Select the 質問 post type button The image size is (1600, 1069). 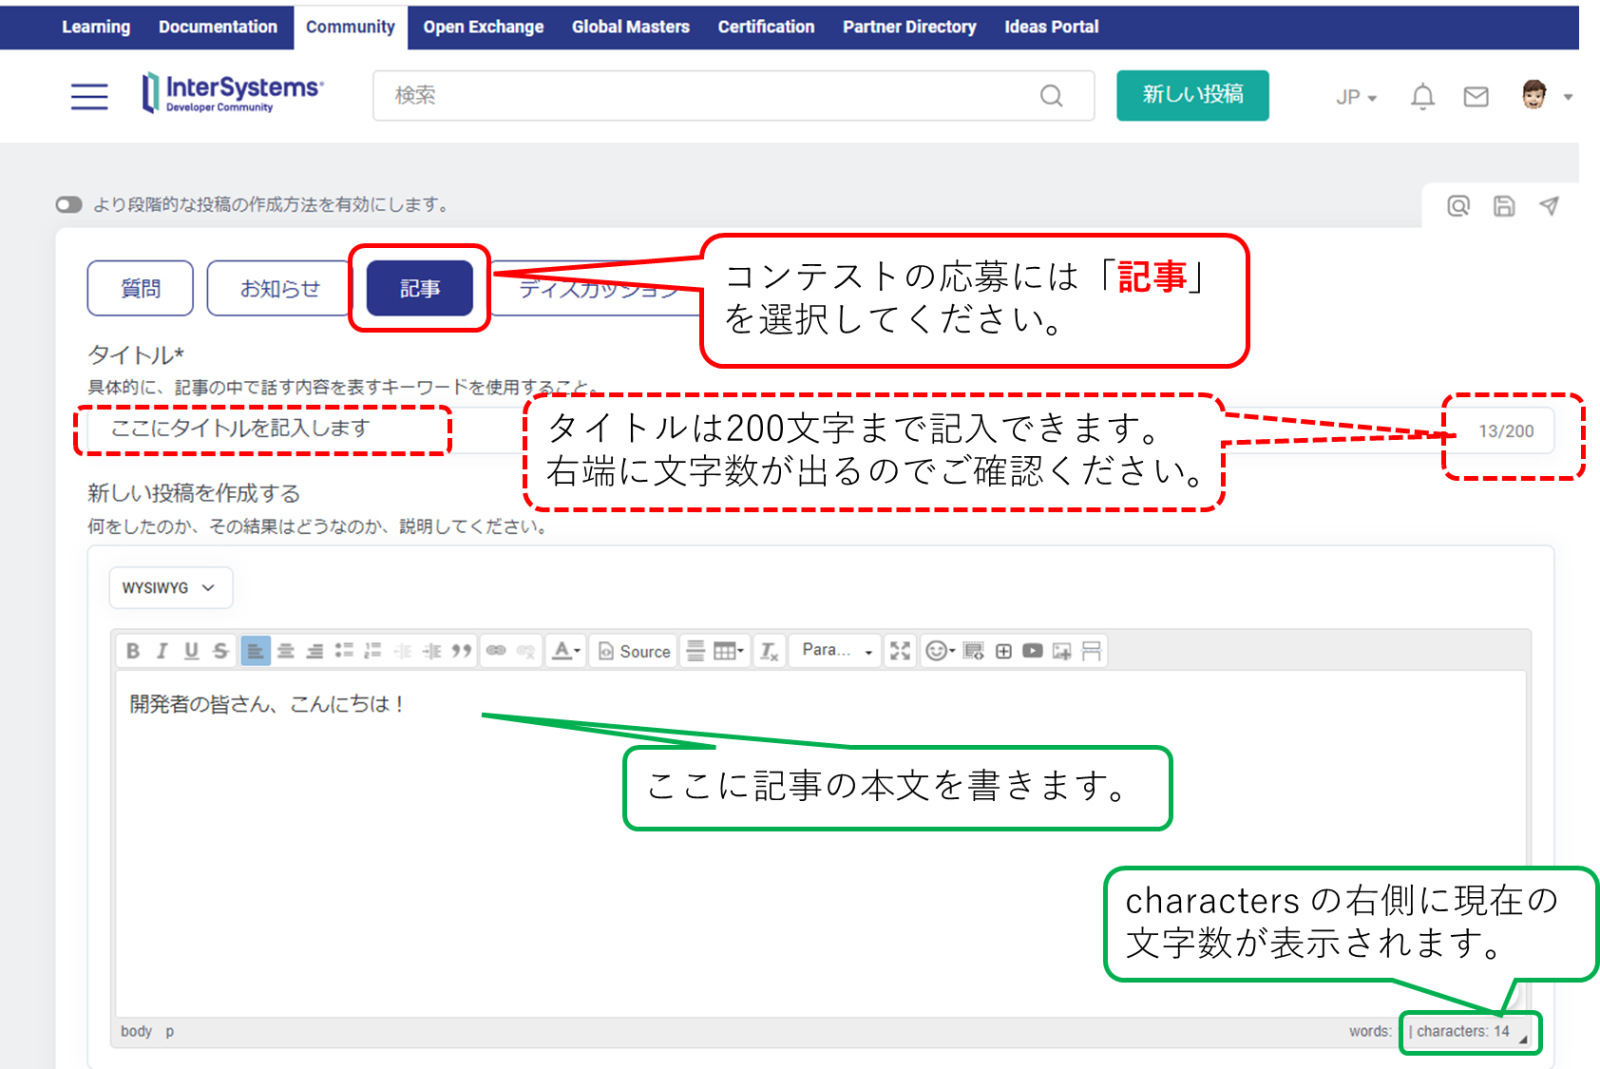click(x=140, y=289)
